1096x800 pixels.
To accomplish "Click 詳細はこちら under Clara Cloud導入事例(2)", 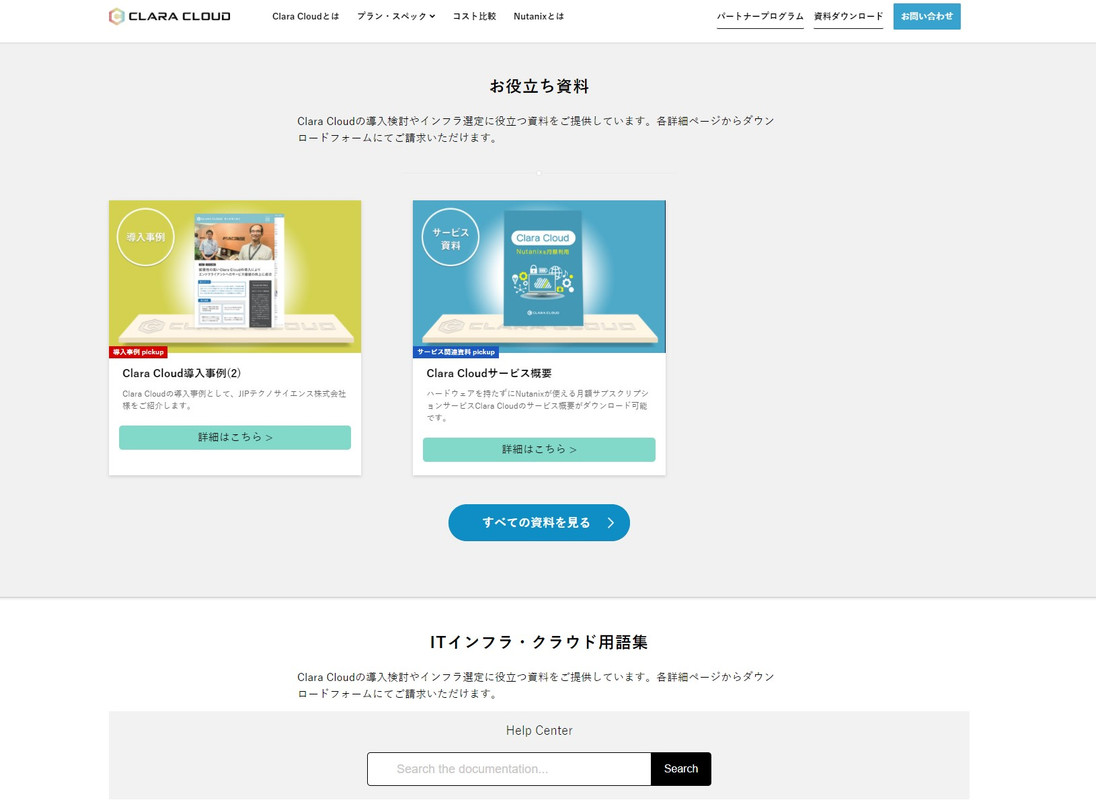I will (235, 437).
